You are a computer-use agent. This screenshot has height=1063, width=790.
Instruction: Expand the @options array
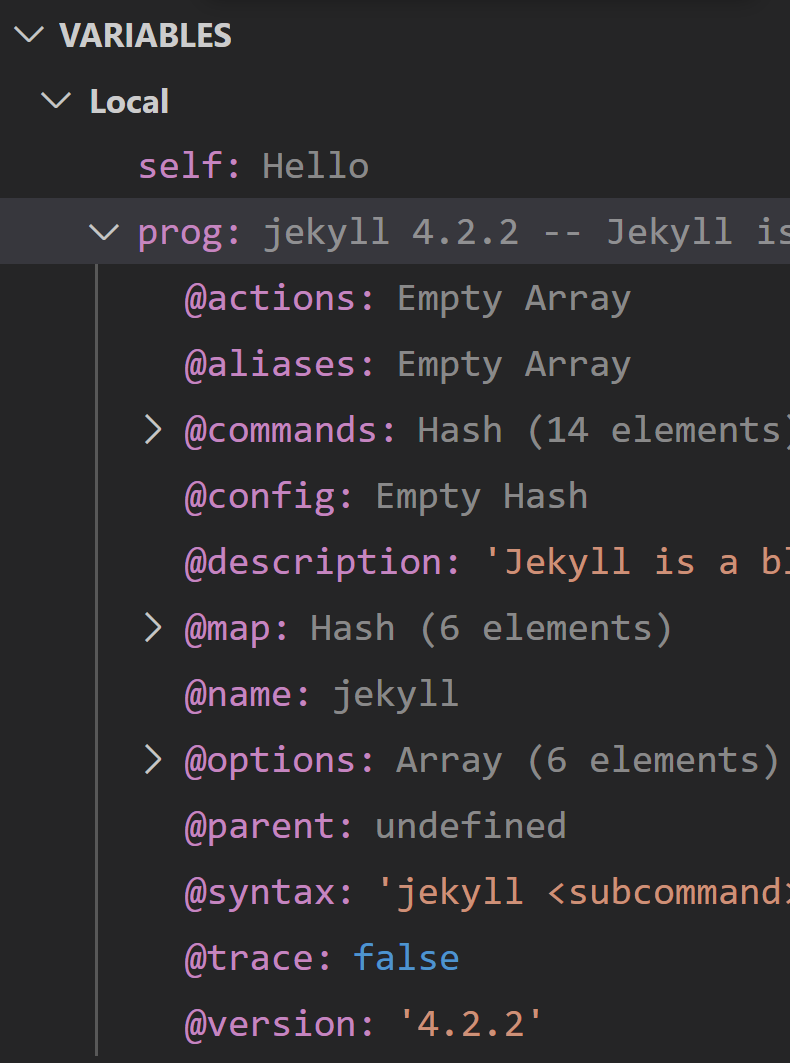click(154, 759)
